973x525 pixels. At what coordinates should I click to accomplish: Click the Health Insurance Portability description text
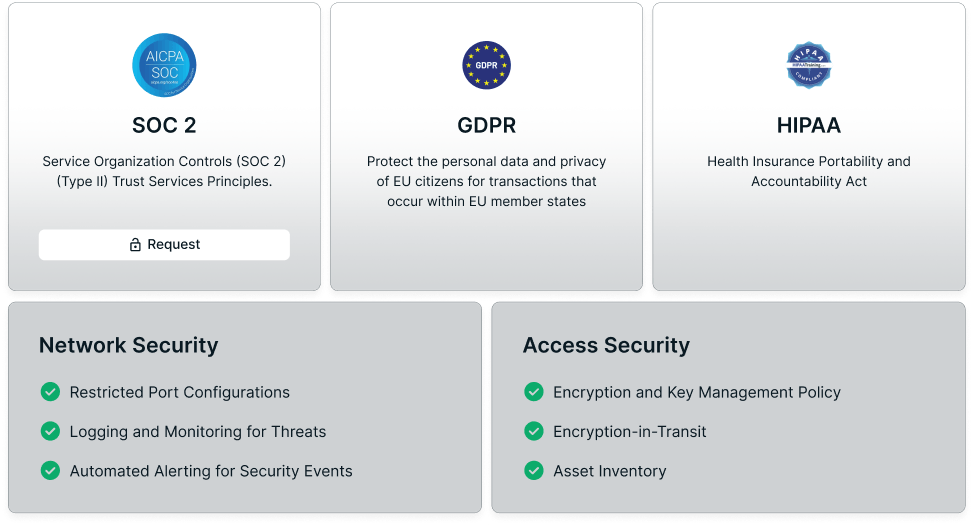pyautogui.click(x=809, y=171)
